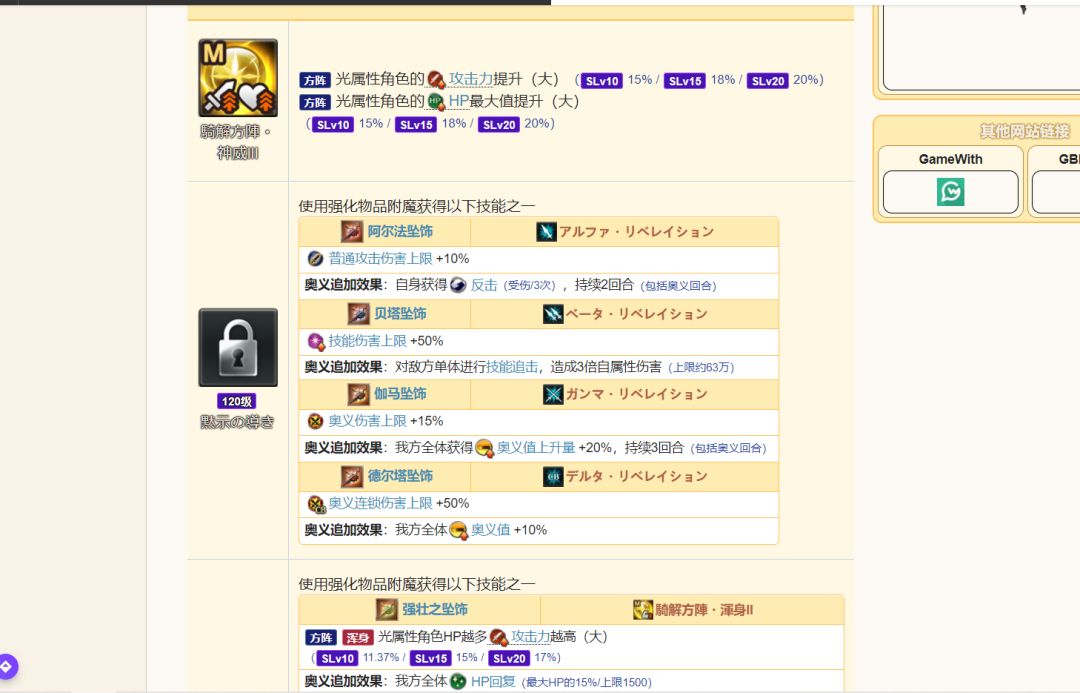Viewport: 1080px width, 693px height.
Task: Click the 方阵 tag on HP最大值 row
Action: [315, 103]
